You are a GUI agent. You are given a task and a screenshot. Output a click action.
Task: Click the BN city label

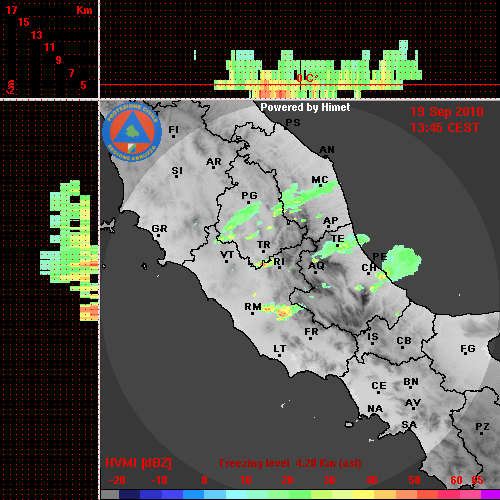(411, 382)
